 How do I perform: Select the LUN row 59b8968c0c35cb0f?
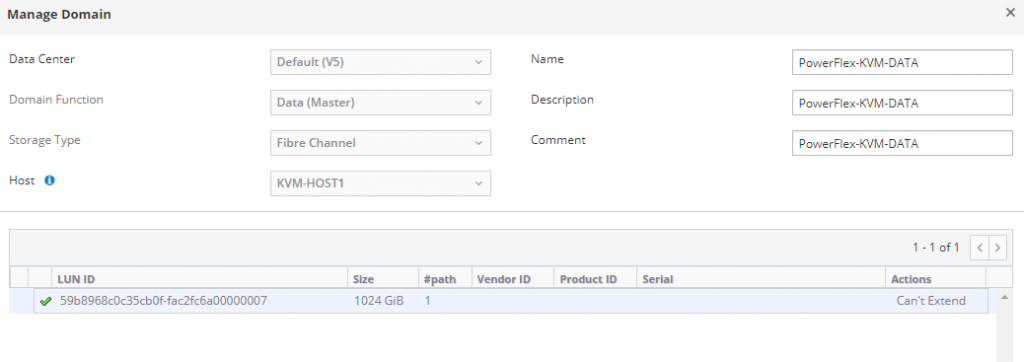pyautogui.click(x=511, y=301)
